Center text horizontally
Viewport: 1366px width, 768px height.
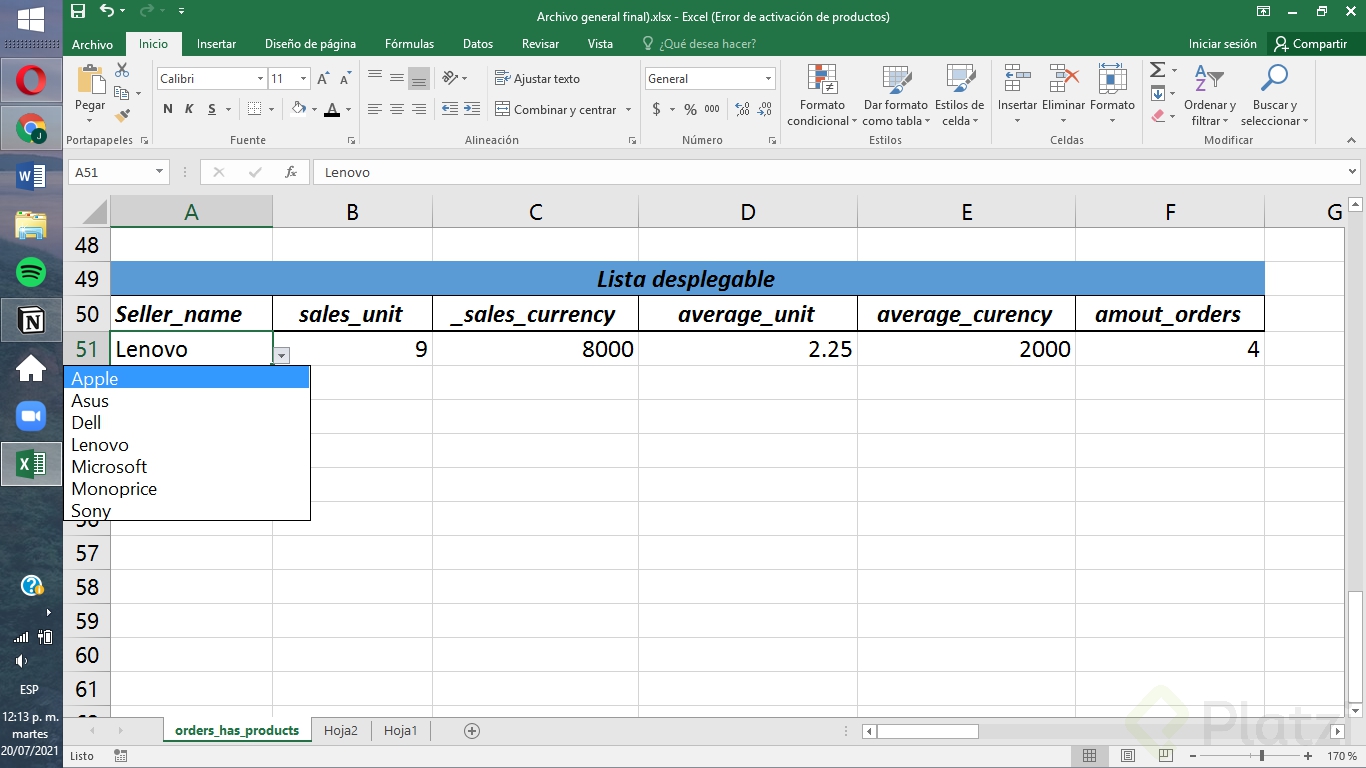pyautogui.click(x=397, y=109)
